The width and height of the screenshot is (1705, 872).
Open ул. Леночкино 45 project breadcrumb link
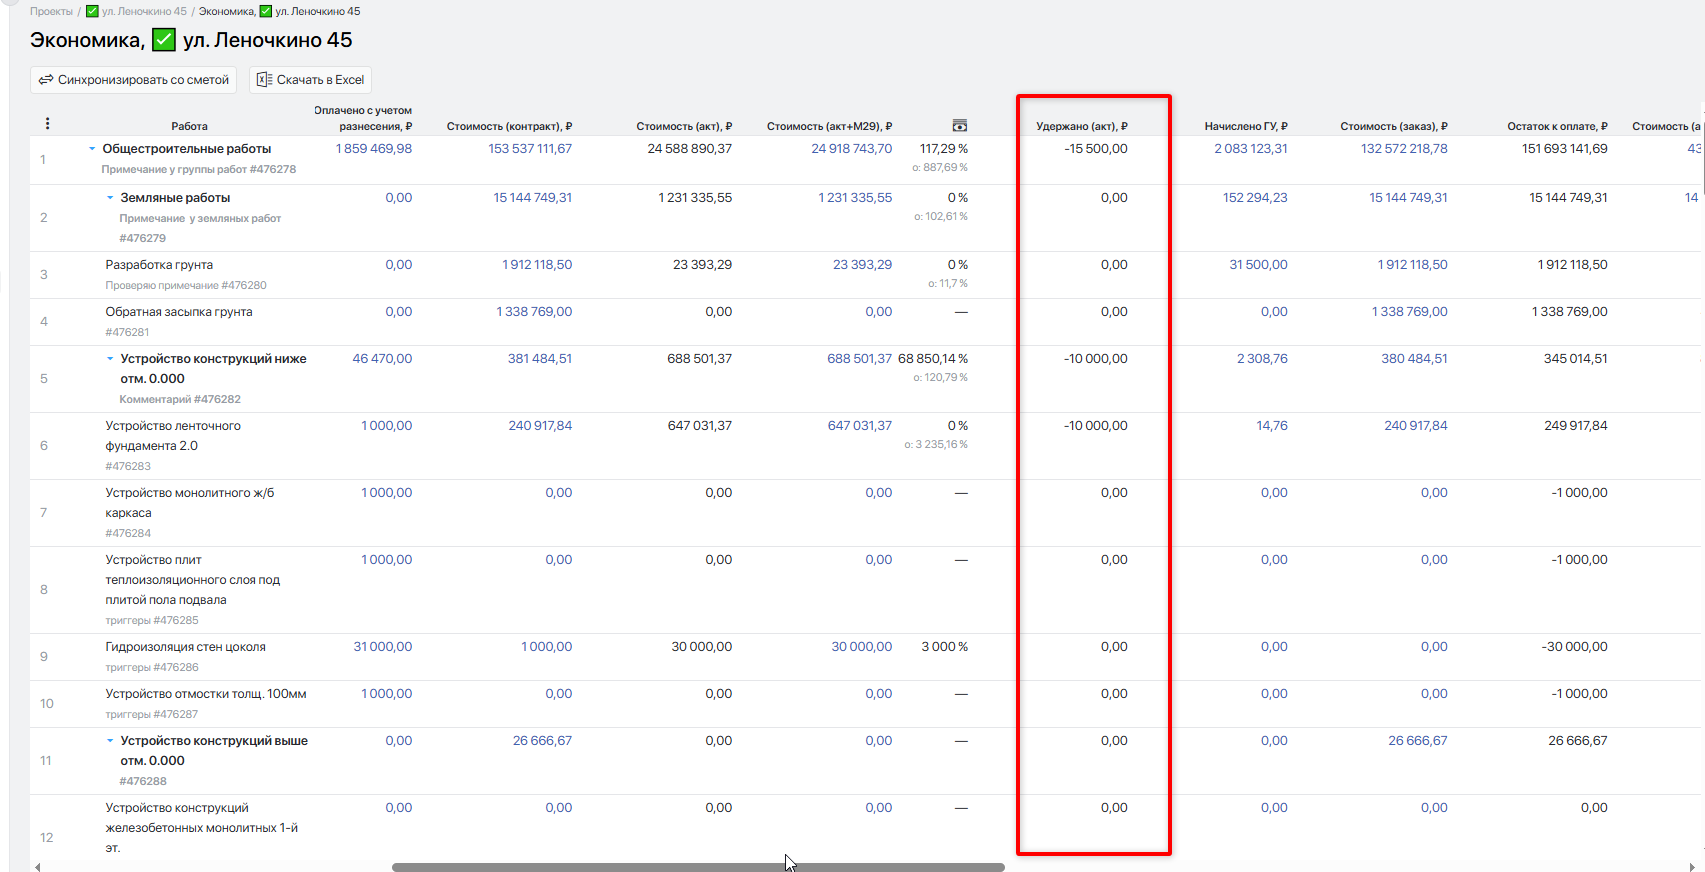coord(144,12)
